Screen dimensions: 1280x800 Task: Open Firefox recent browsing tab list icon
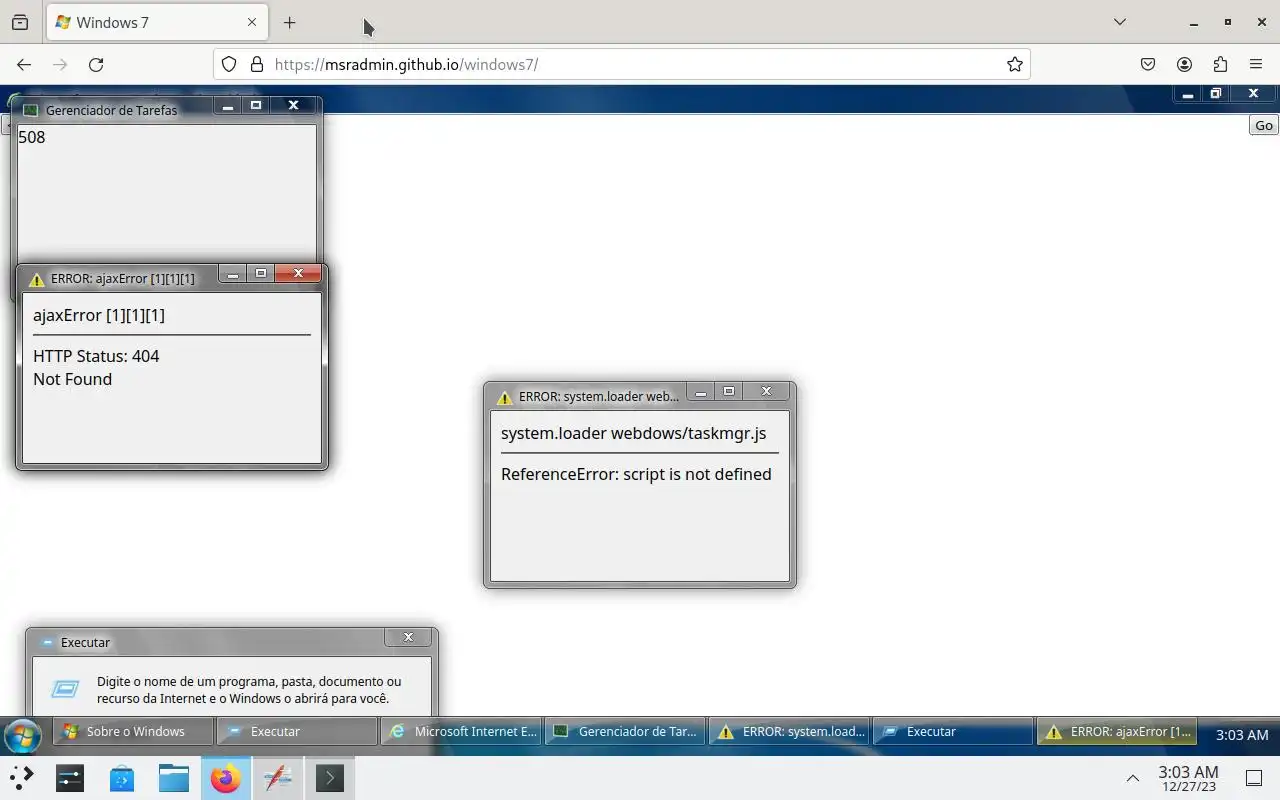[20, 22]
